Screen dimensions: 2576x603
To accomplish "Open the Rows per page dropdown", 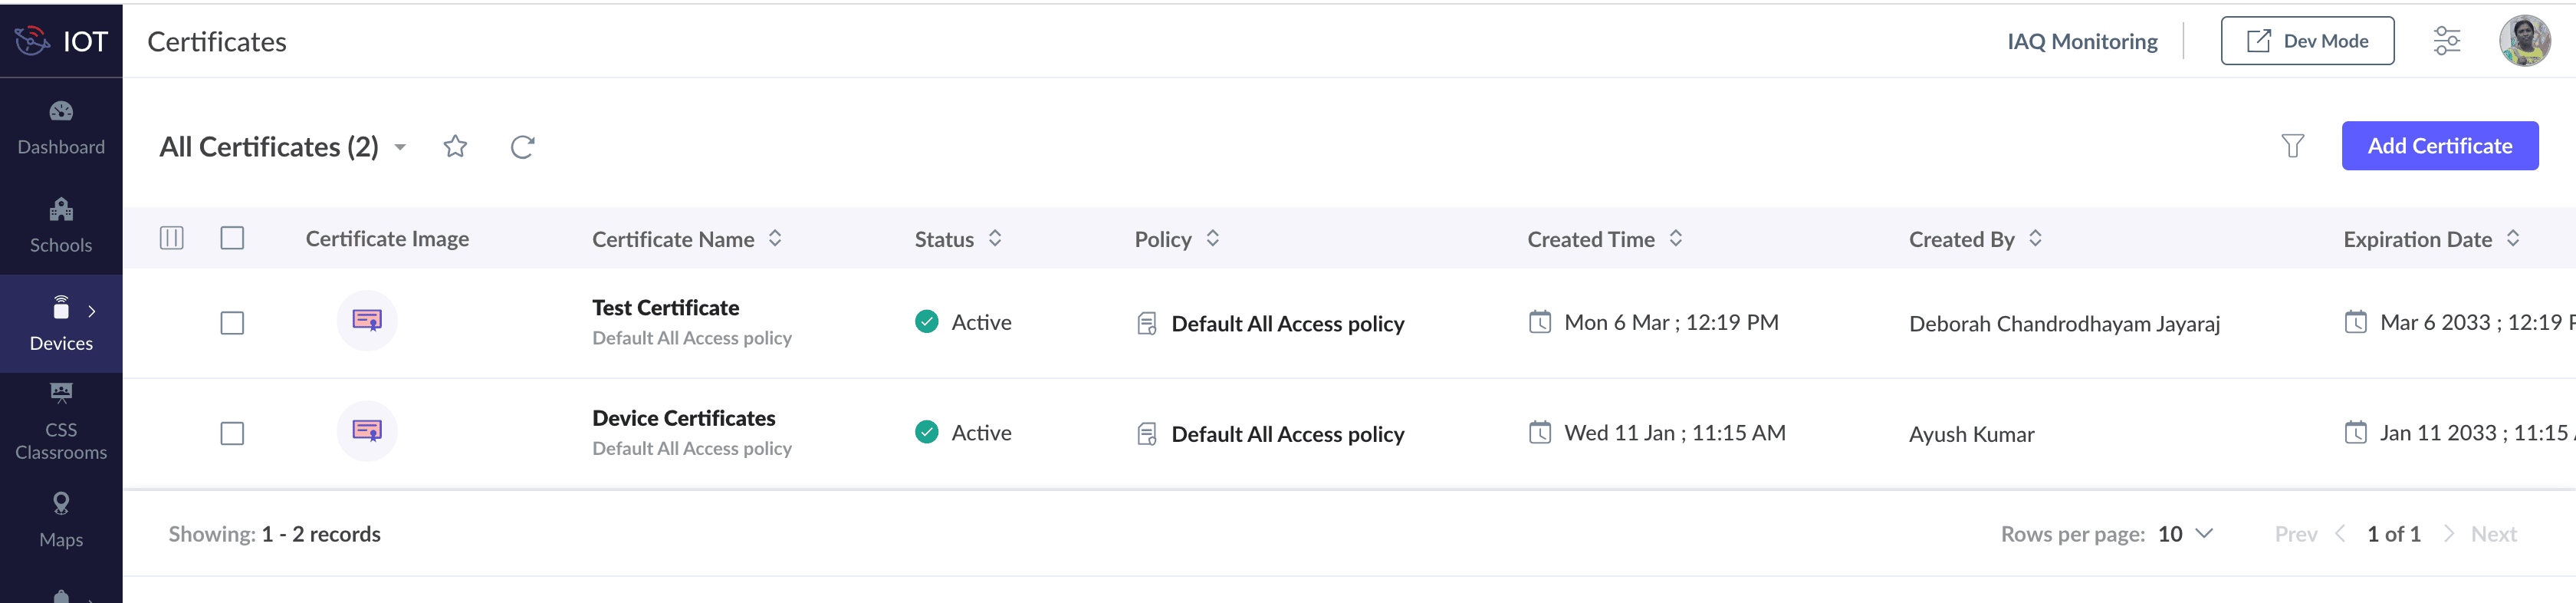I will 2185,534.
